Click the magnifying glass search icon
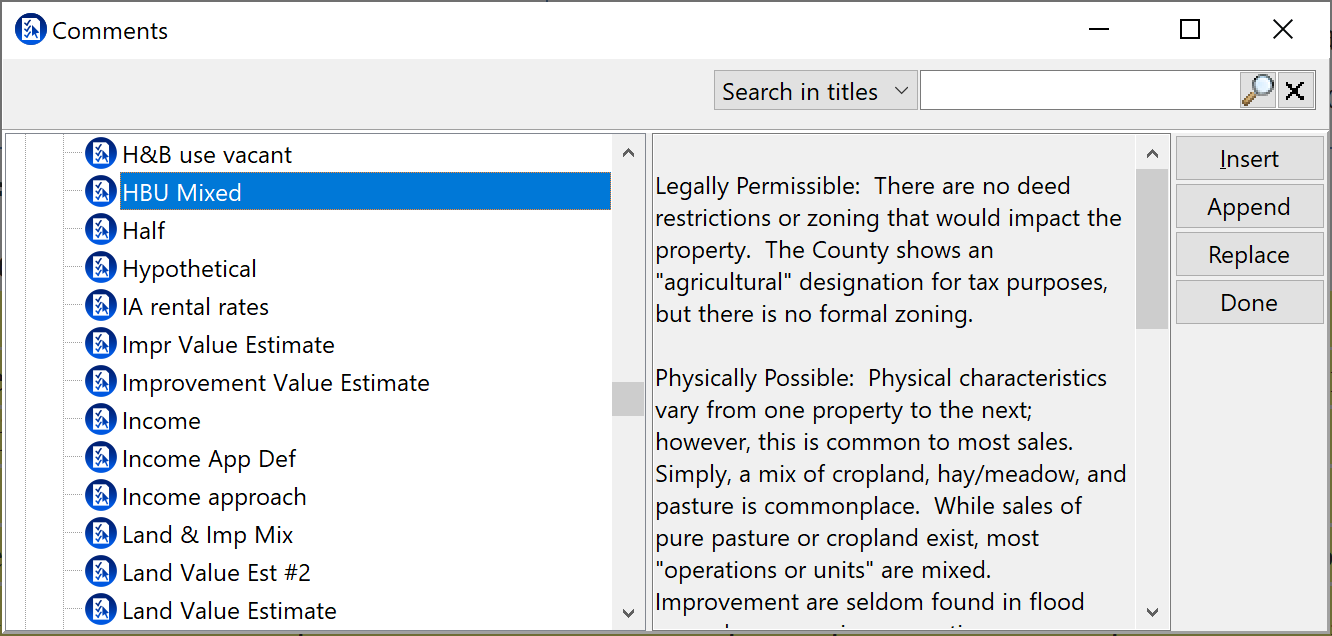Viewport: 1332px width, 636px height. [x=1257, y=91]
